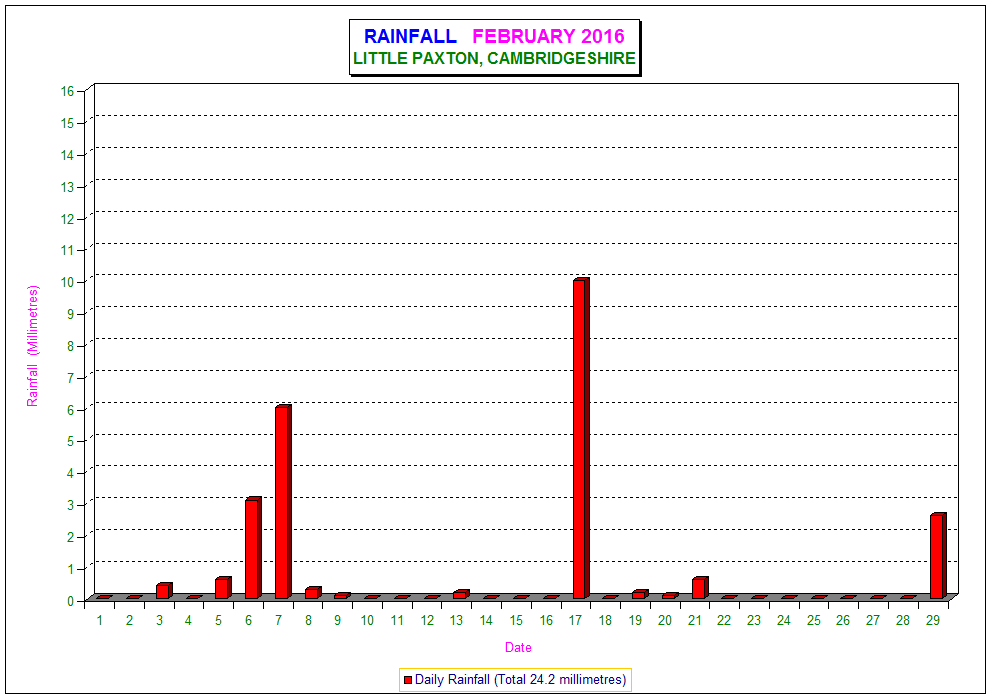Viewport: 991px width, 698px height.
Task: Select the rainfall bar for date 7
Action: pos(283,502)
